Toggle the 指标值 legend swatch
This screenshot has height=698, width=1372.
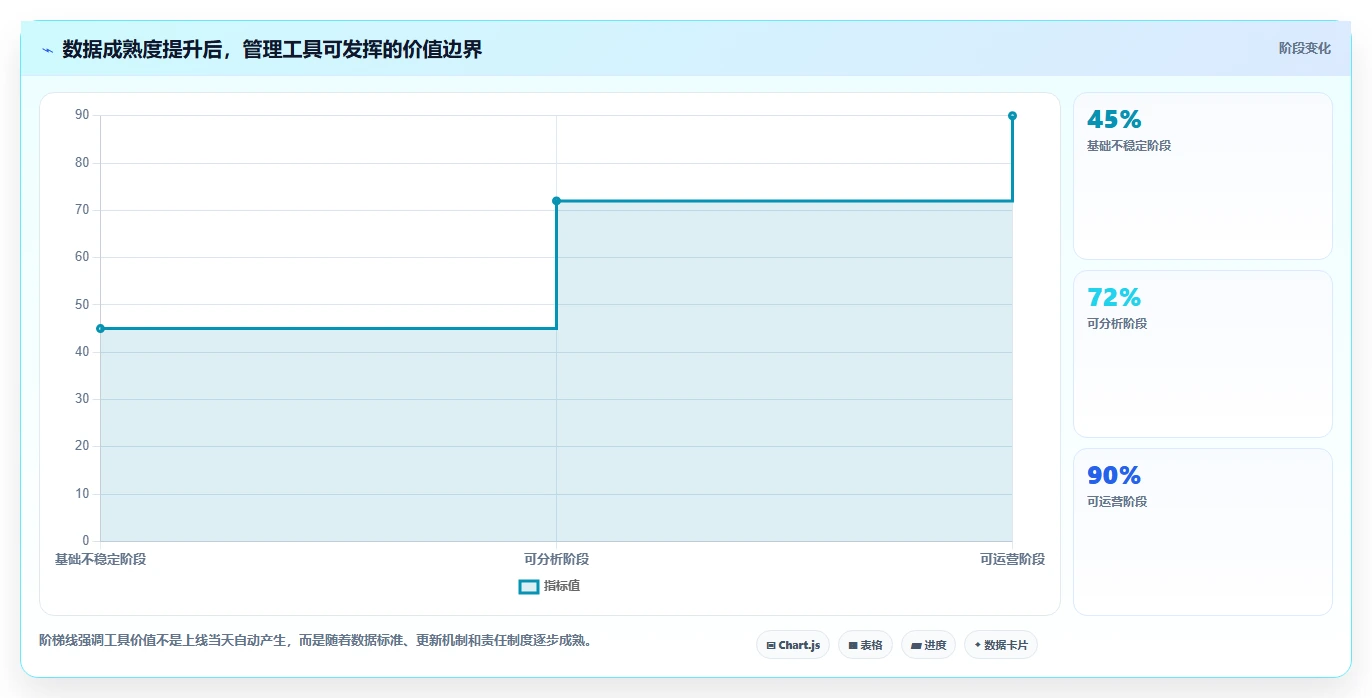click(529, 586)
